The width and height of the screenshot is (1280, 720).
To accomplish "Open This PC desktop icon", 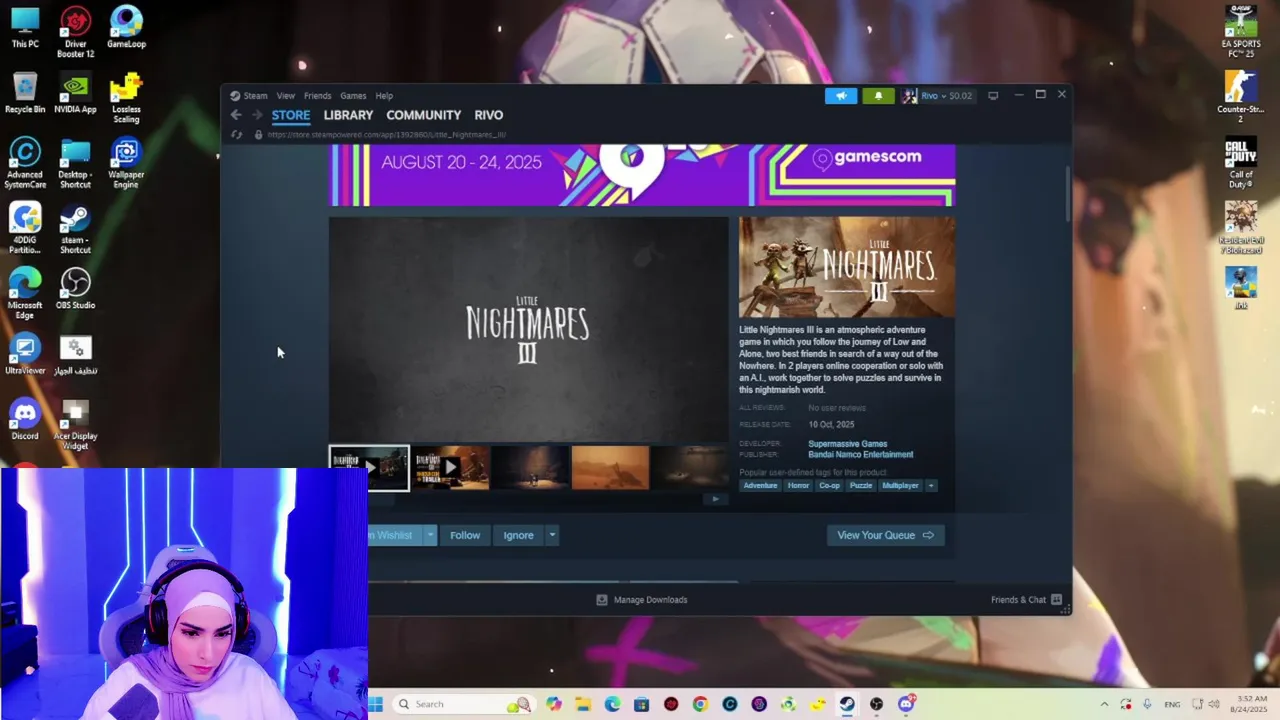I will point(25,28).
